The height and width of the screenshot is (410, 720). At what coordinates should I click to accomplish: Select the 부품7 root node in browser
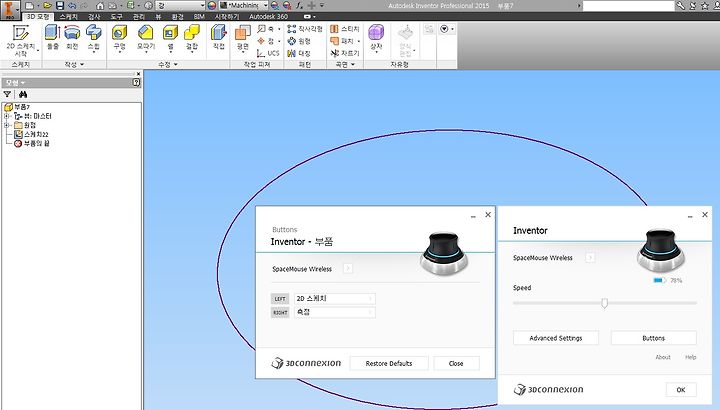17,107
